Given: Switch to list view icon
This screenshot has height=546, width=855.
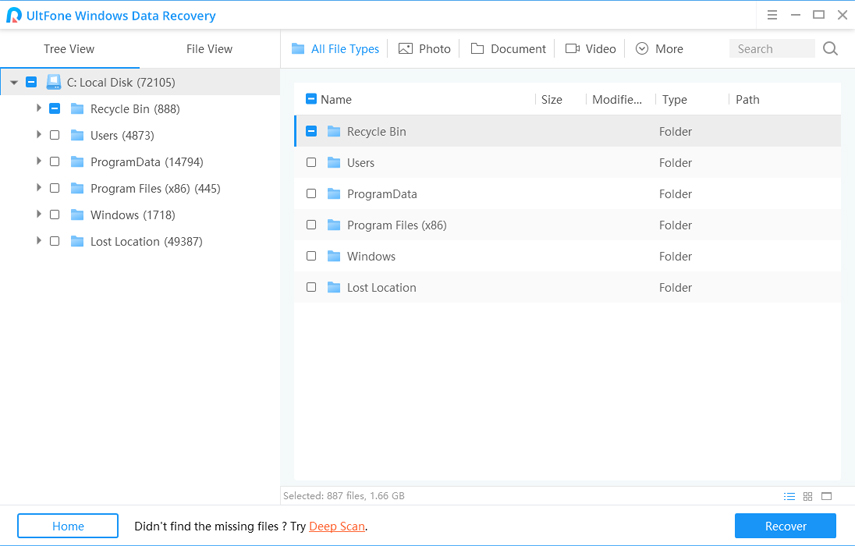Looking at the screenshot, I should pyautogui.click(x=789, y=496).
